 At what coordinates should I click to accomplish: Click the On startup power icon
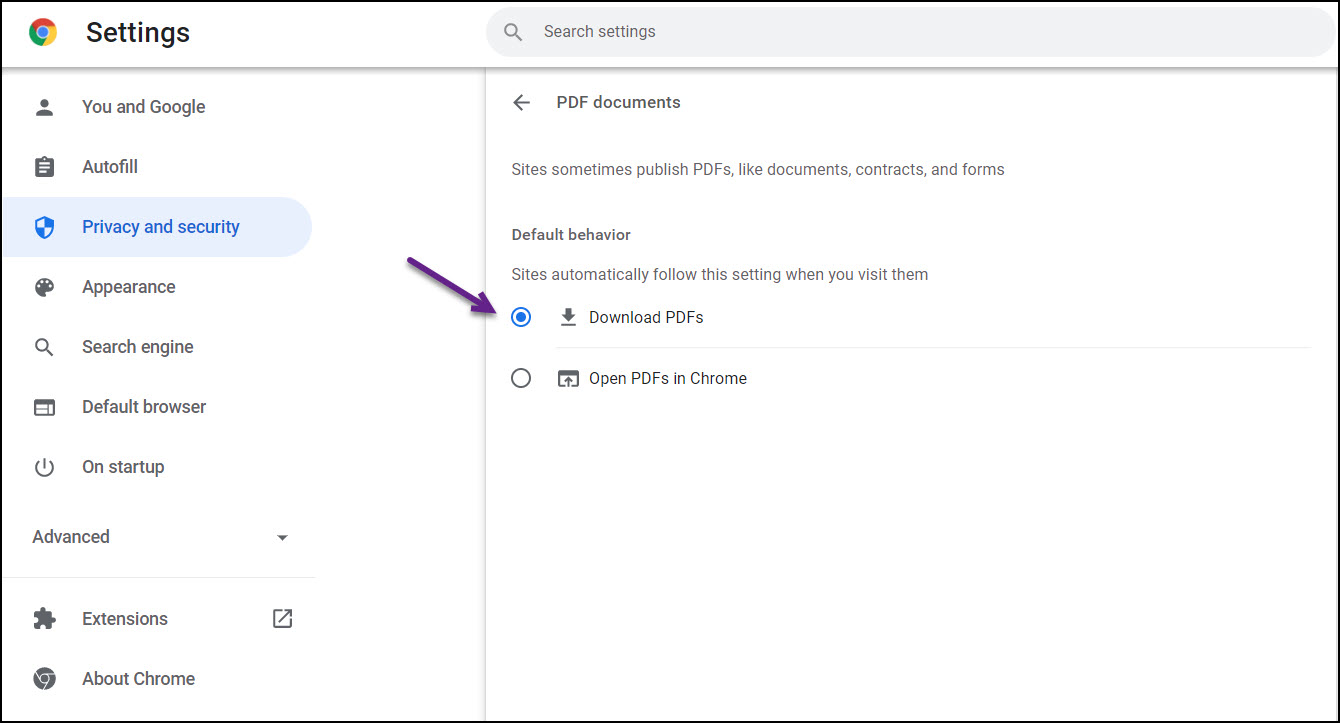[x=44, y=467]
